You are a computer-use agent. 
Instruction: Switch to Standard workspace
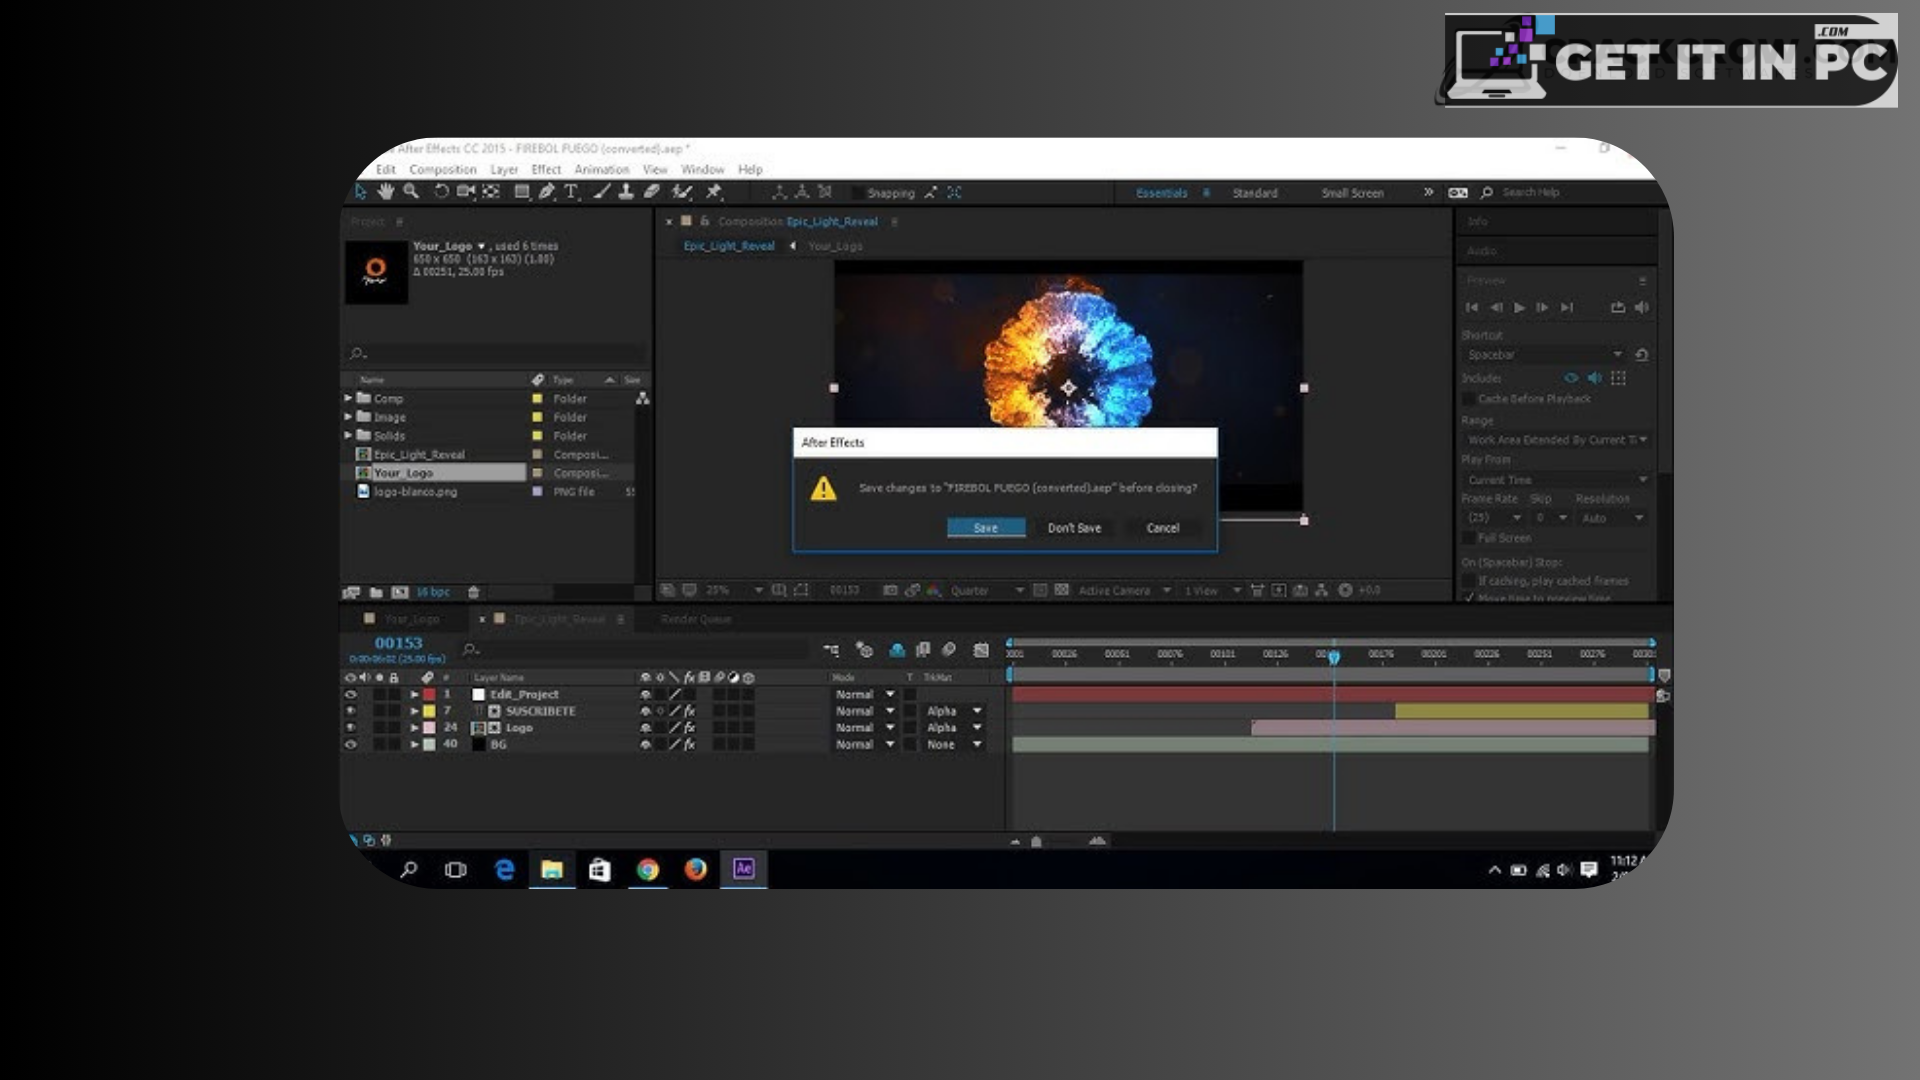coord(1255,193)
